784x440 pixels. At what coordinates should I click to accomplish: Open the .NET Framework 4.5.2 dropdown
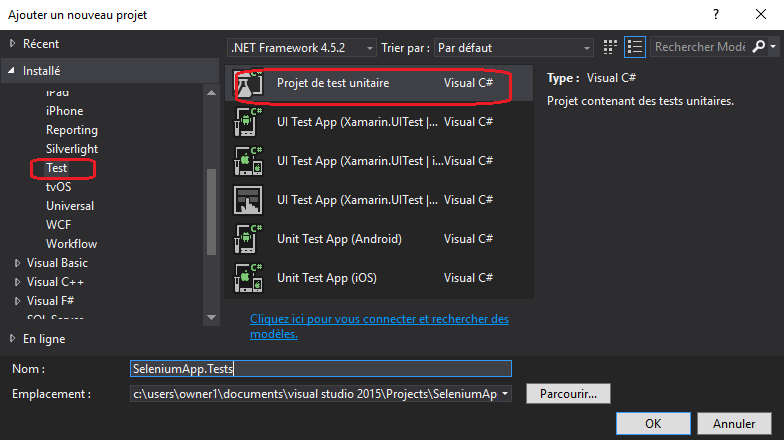point(302,47)
